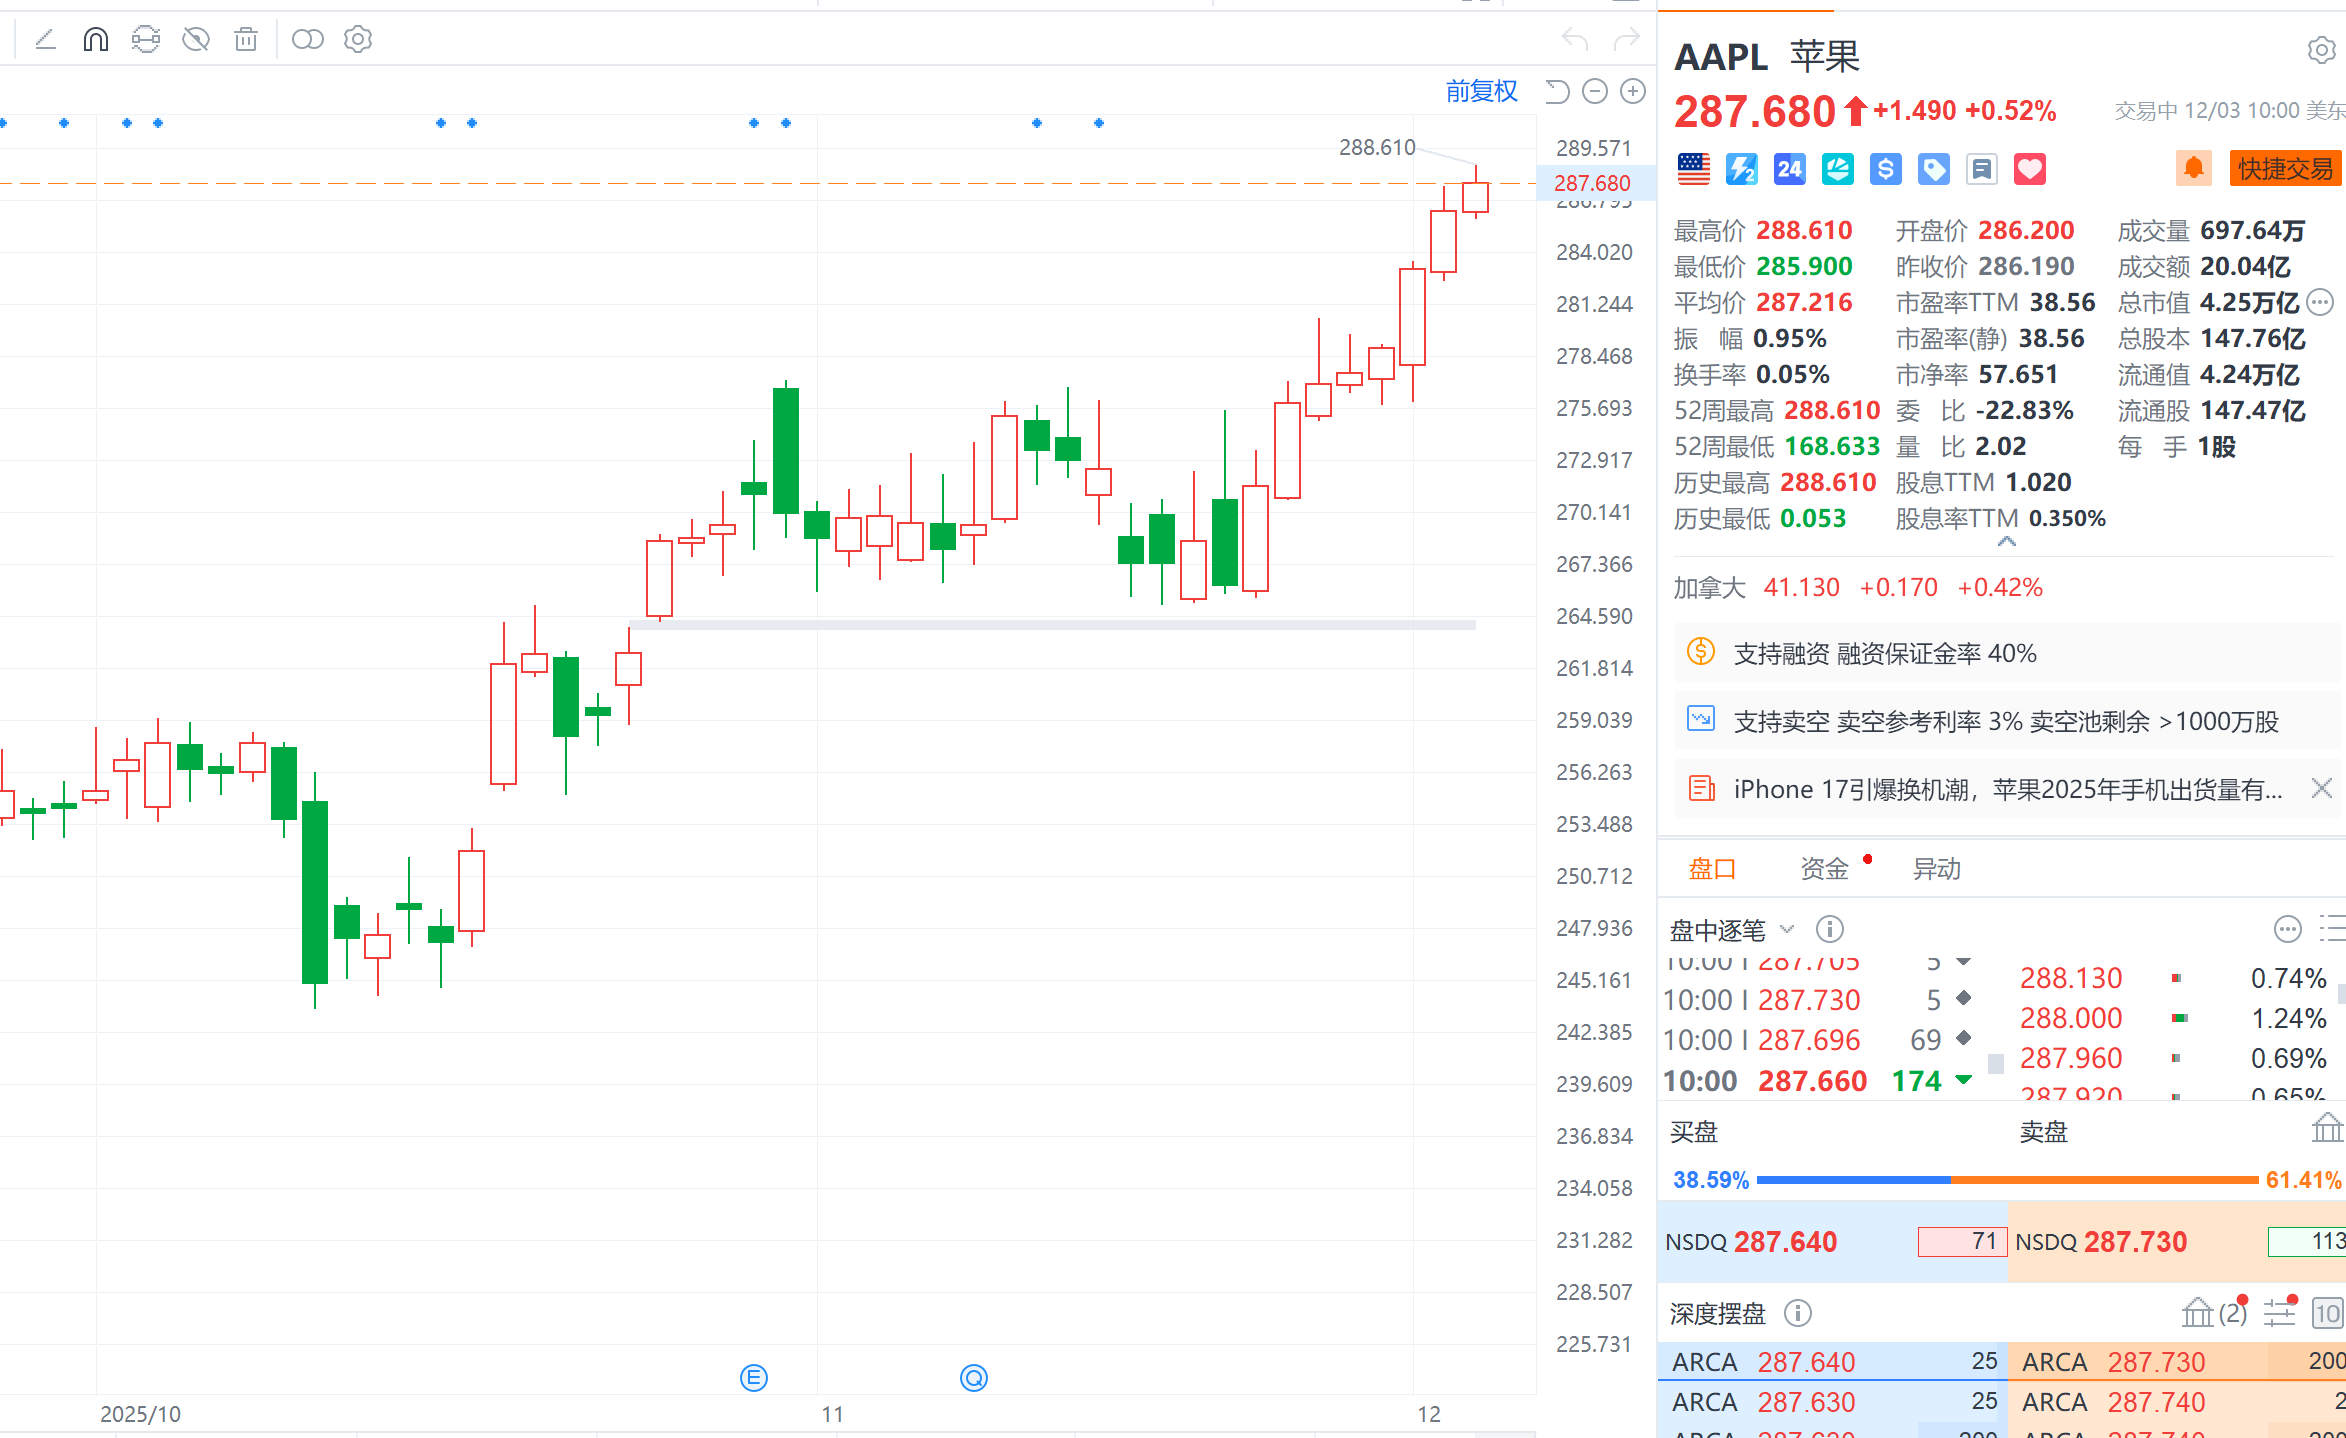Open chart settings gear in drawing toolbar
The image size is (2346, 1438).
(x=358, y=40)
